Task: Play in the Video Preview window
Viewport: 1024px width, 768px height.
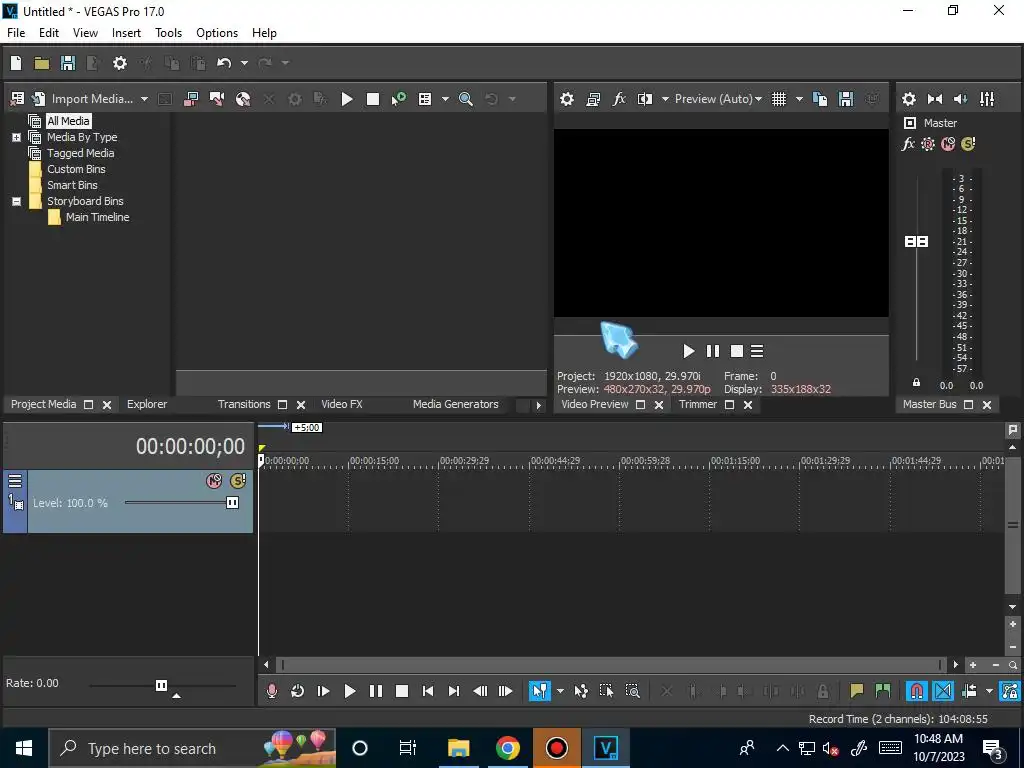Action: point(688,351)
